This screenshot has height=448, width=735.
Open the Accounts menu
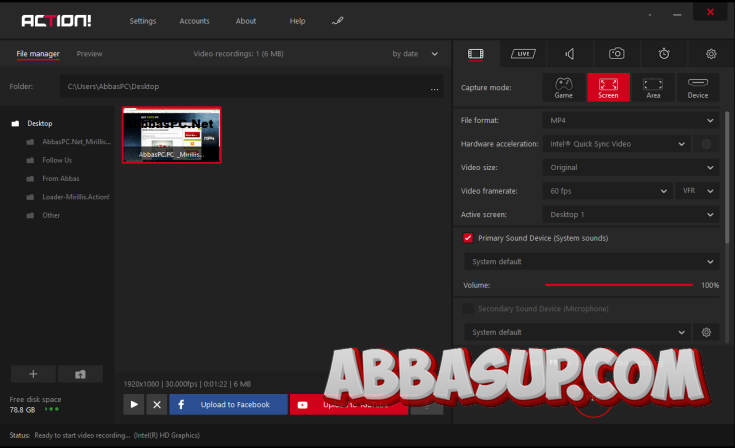195,21
